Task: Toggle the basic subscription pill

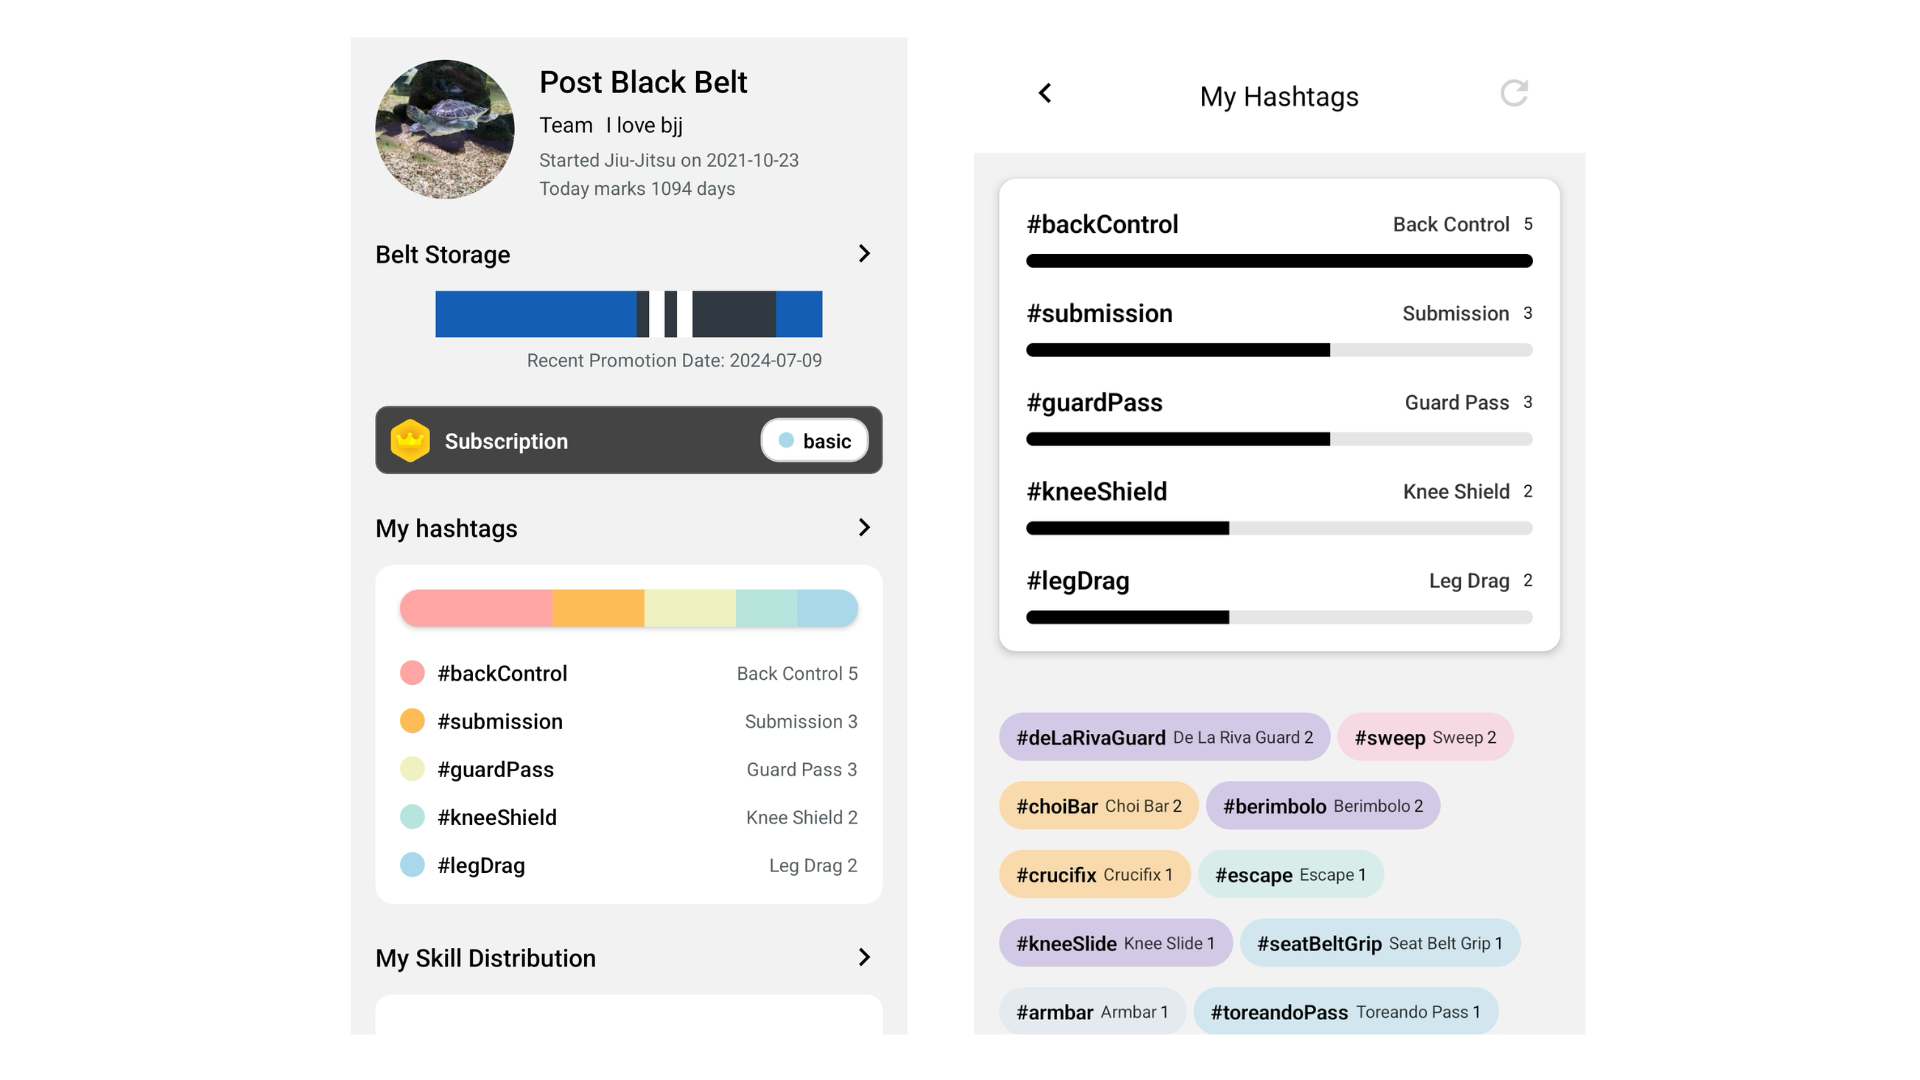Action: coord(814,441)
